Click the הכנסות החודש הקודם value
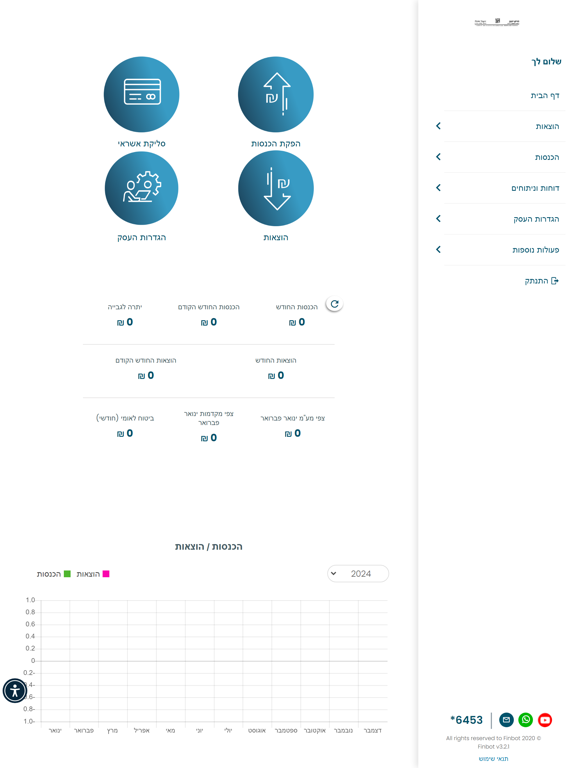Viewport: 576px width, 768px height. (x=209, y=322)
